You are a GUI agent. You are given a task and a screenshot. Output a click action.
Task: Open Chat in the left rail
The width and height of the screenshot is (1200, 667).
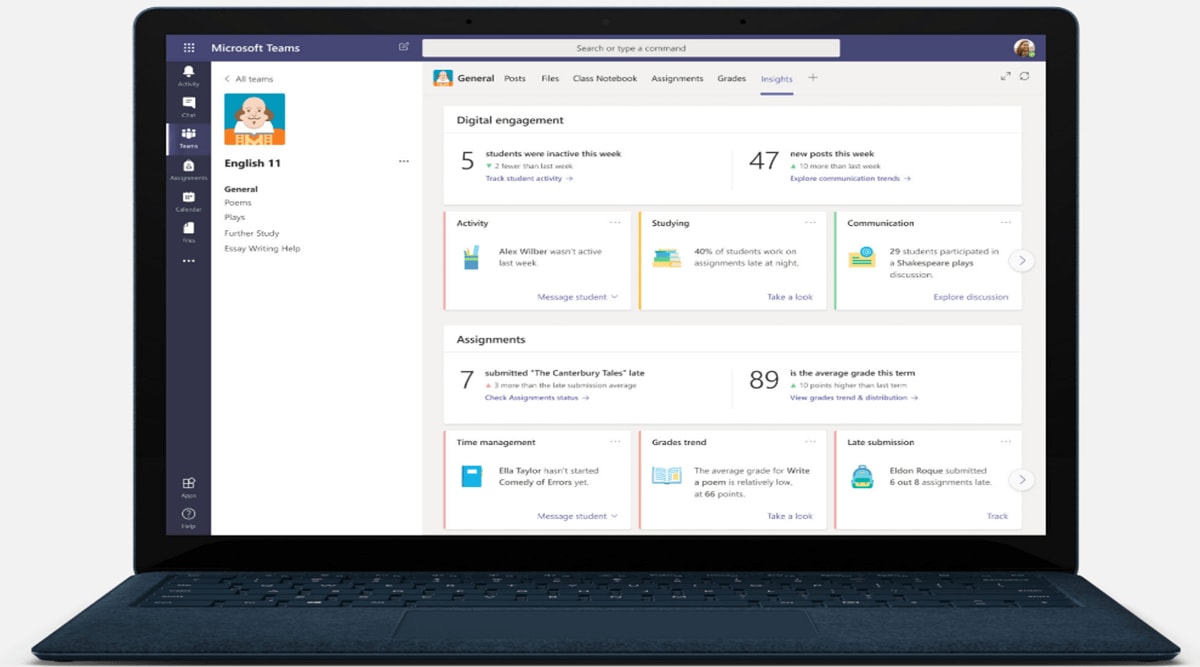(188, 104)
